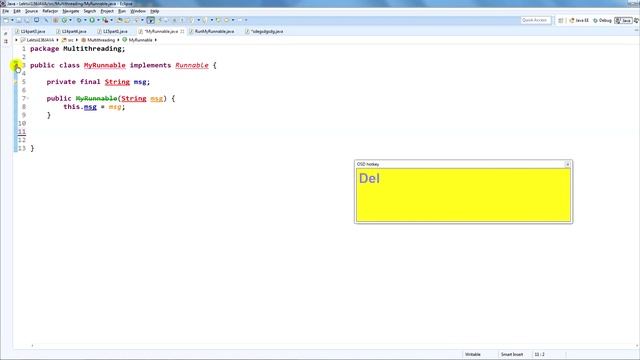The height and width of the screenshot is (360, 640).
Task: Click the 'Runnable' interface name on line 3
Action: [192, 65]
